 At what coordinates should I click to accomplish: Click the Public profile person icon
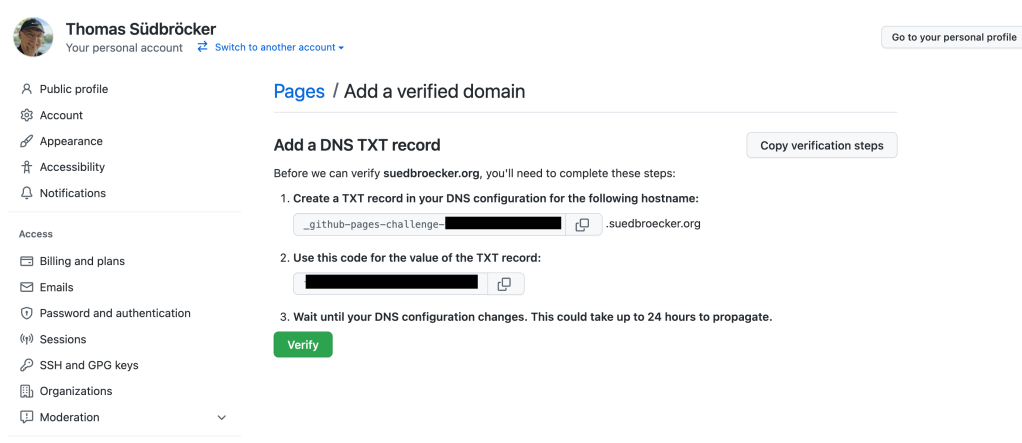pos(27,89)
